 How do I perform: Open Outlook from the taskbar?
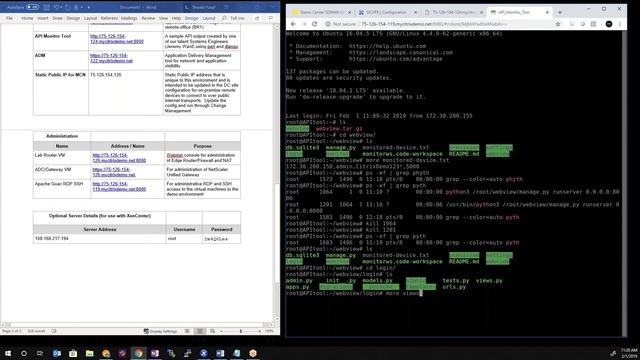57,353
